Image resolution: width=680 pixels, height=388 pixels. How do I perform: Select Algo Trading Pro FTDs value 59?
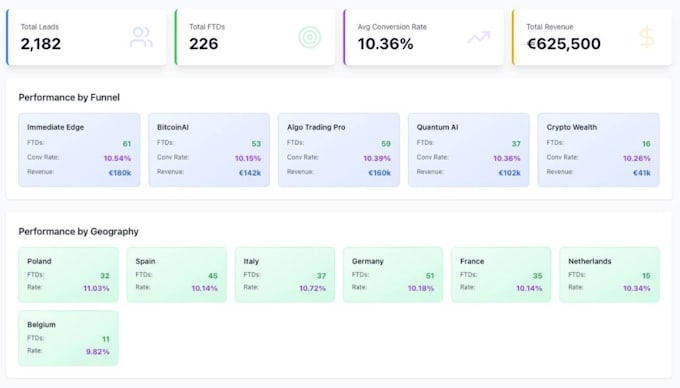tap(386, 143)
